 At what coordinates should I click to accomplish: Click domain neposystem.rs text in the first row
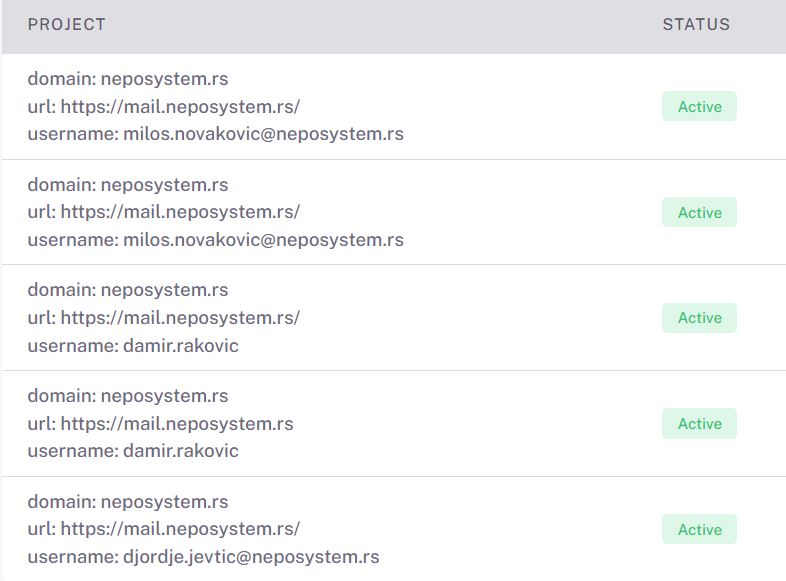point(128,79)
